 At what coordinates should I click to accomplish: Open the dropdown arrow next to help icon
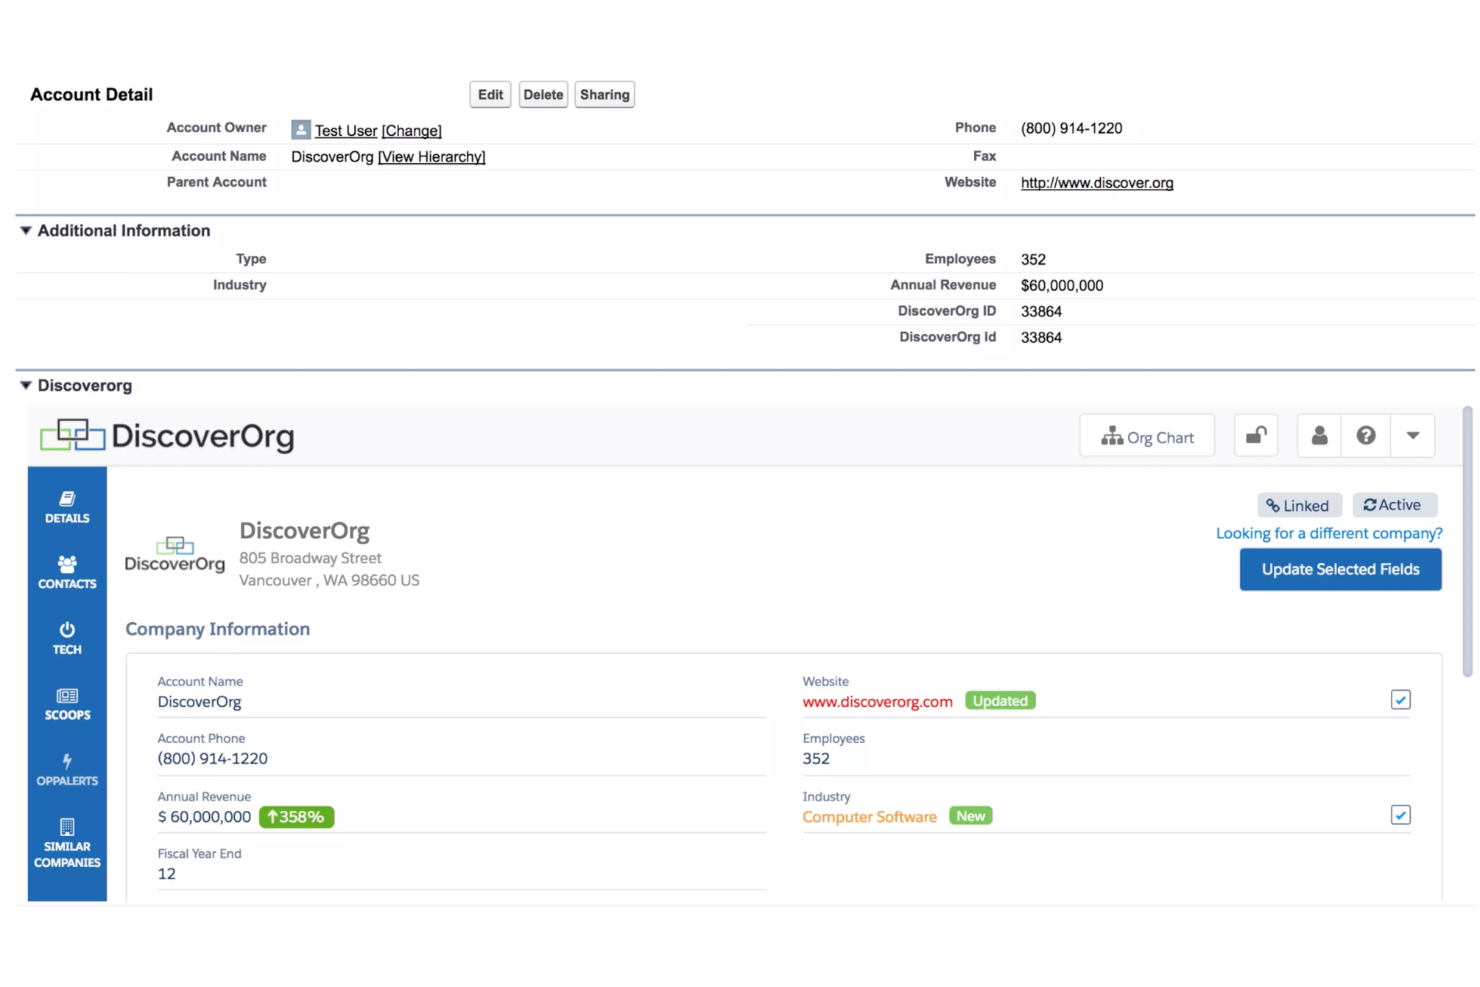click(x=1412, y=435)
